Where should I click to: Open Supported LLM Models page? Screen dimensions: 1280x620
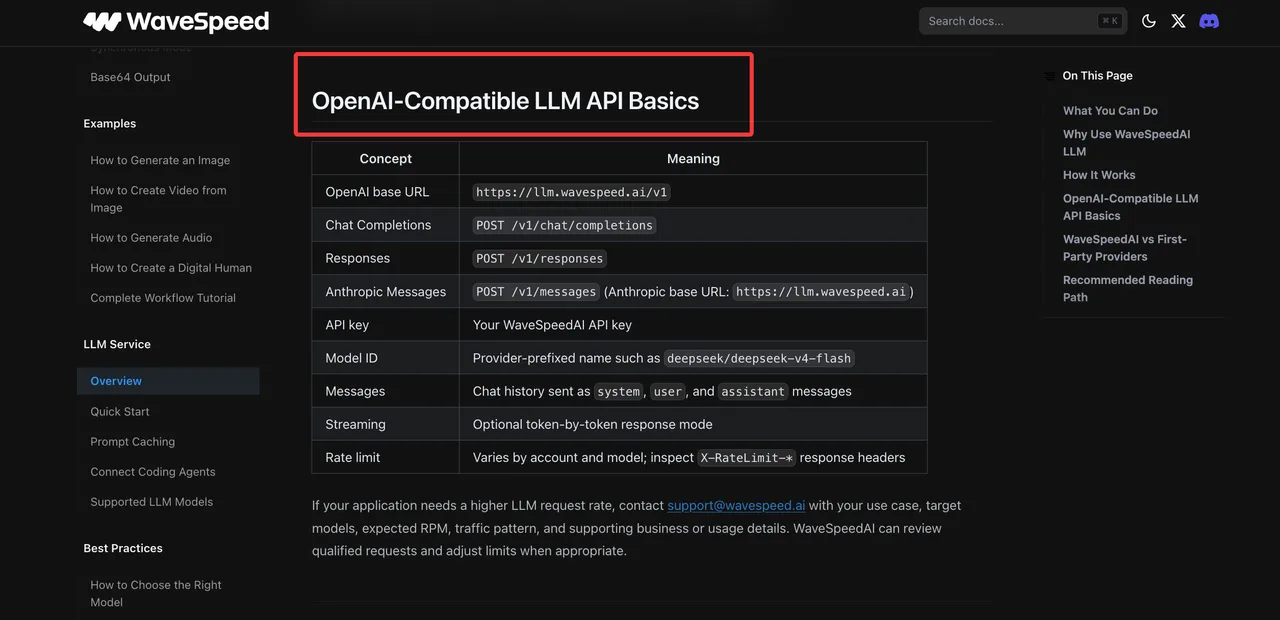point(151,502)
